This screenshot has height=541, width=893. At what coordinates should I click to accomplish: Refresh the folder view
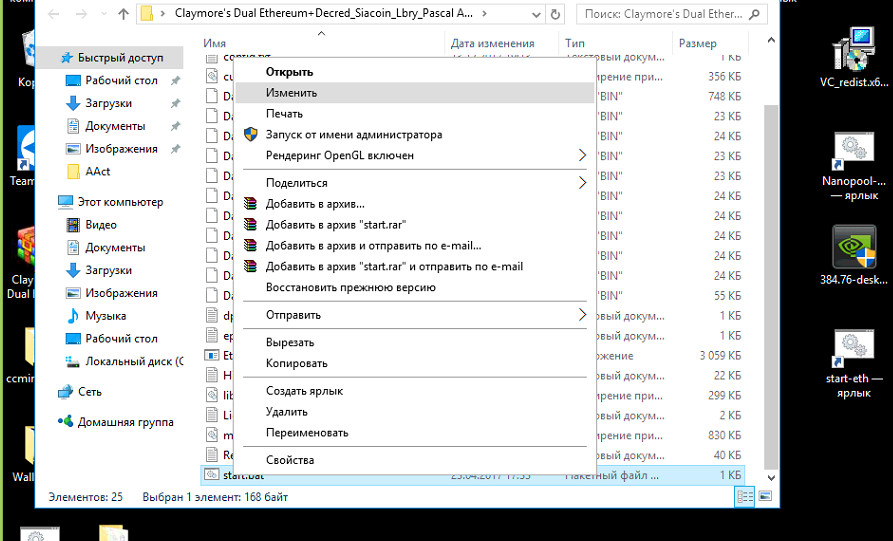[x=555, y=14]
